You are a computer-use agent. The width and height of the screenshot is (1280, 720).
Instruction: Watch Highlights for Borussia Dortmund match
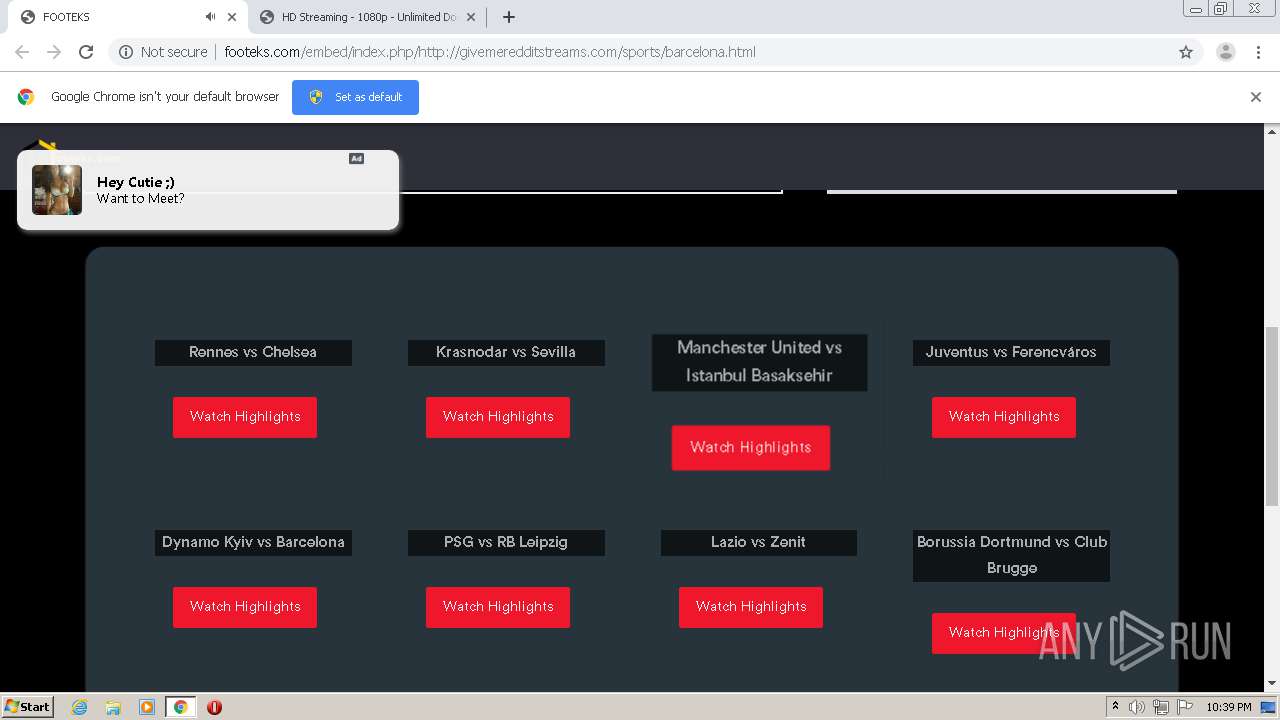(x=1004, y=633)
